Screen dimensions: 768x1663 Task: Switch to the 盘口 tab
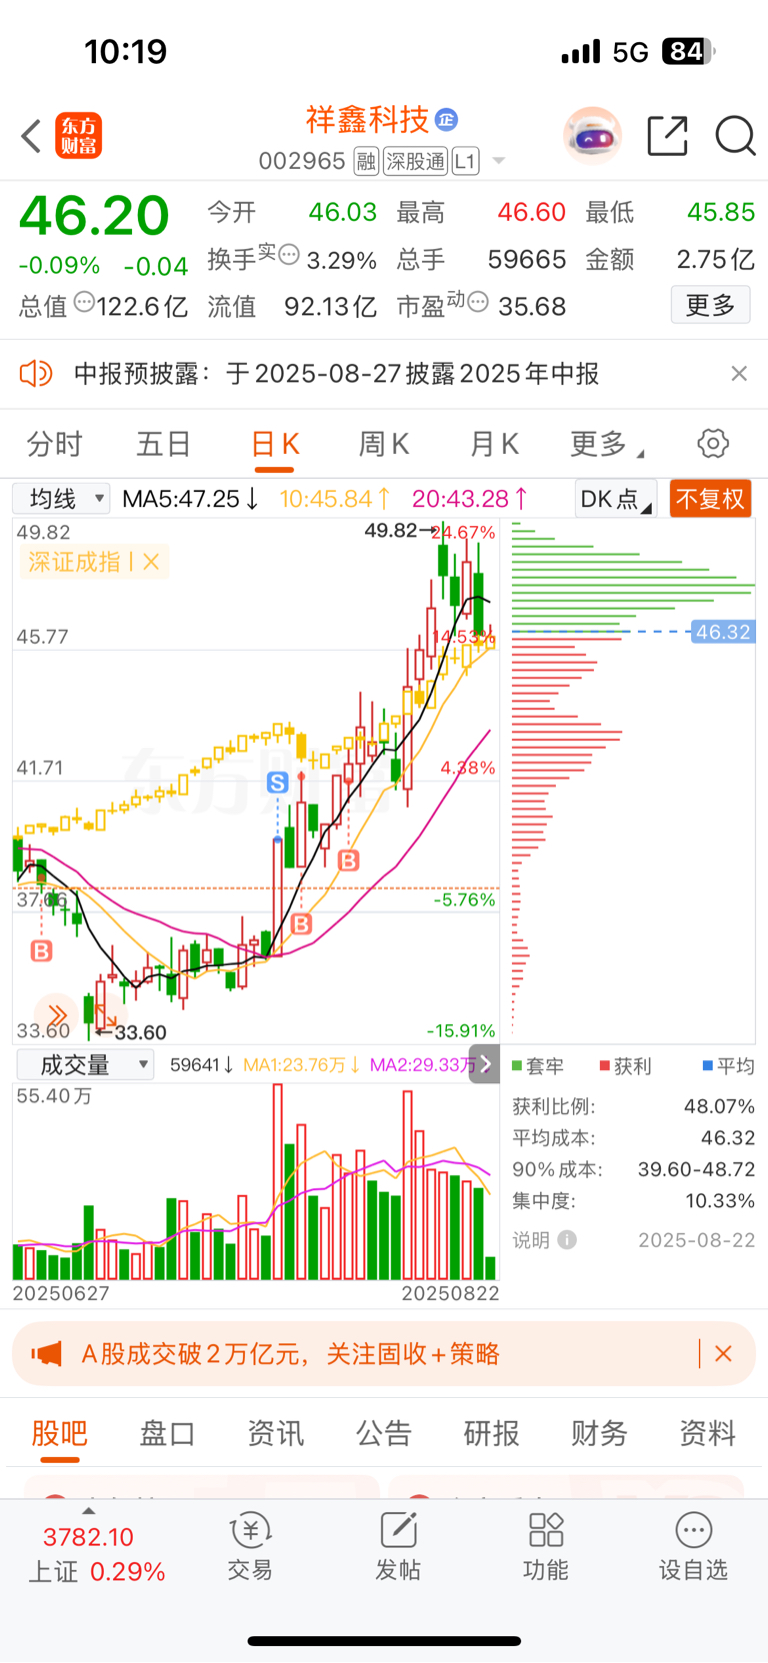[x=167, y=1433]
